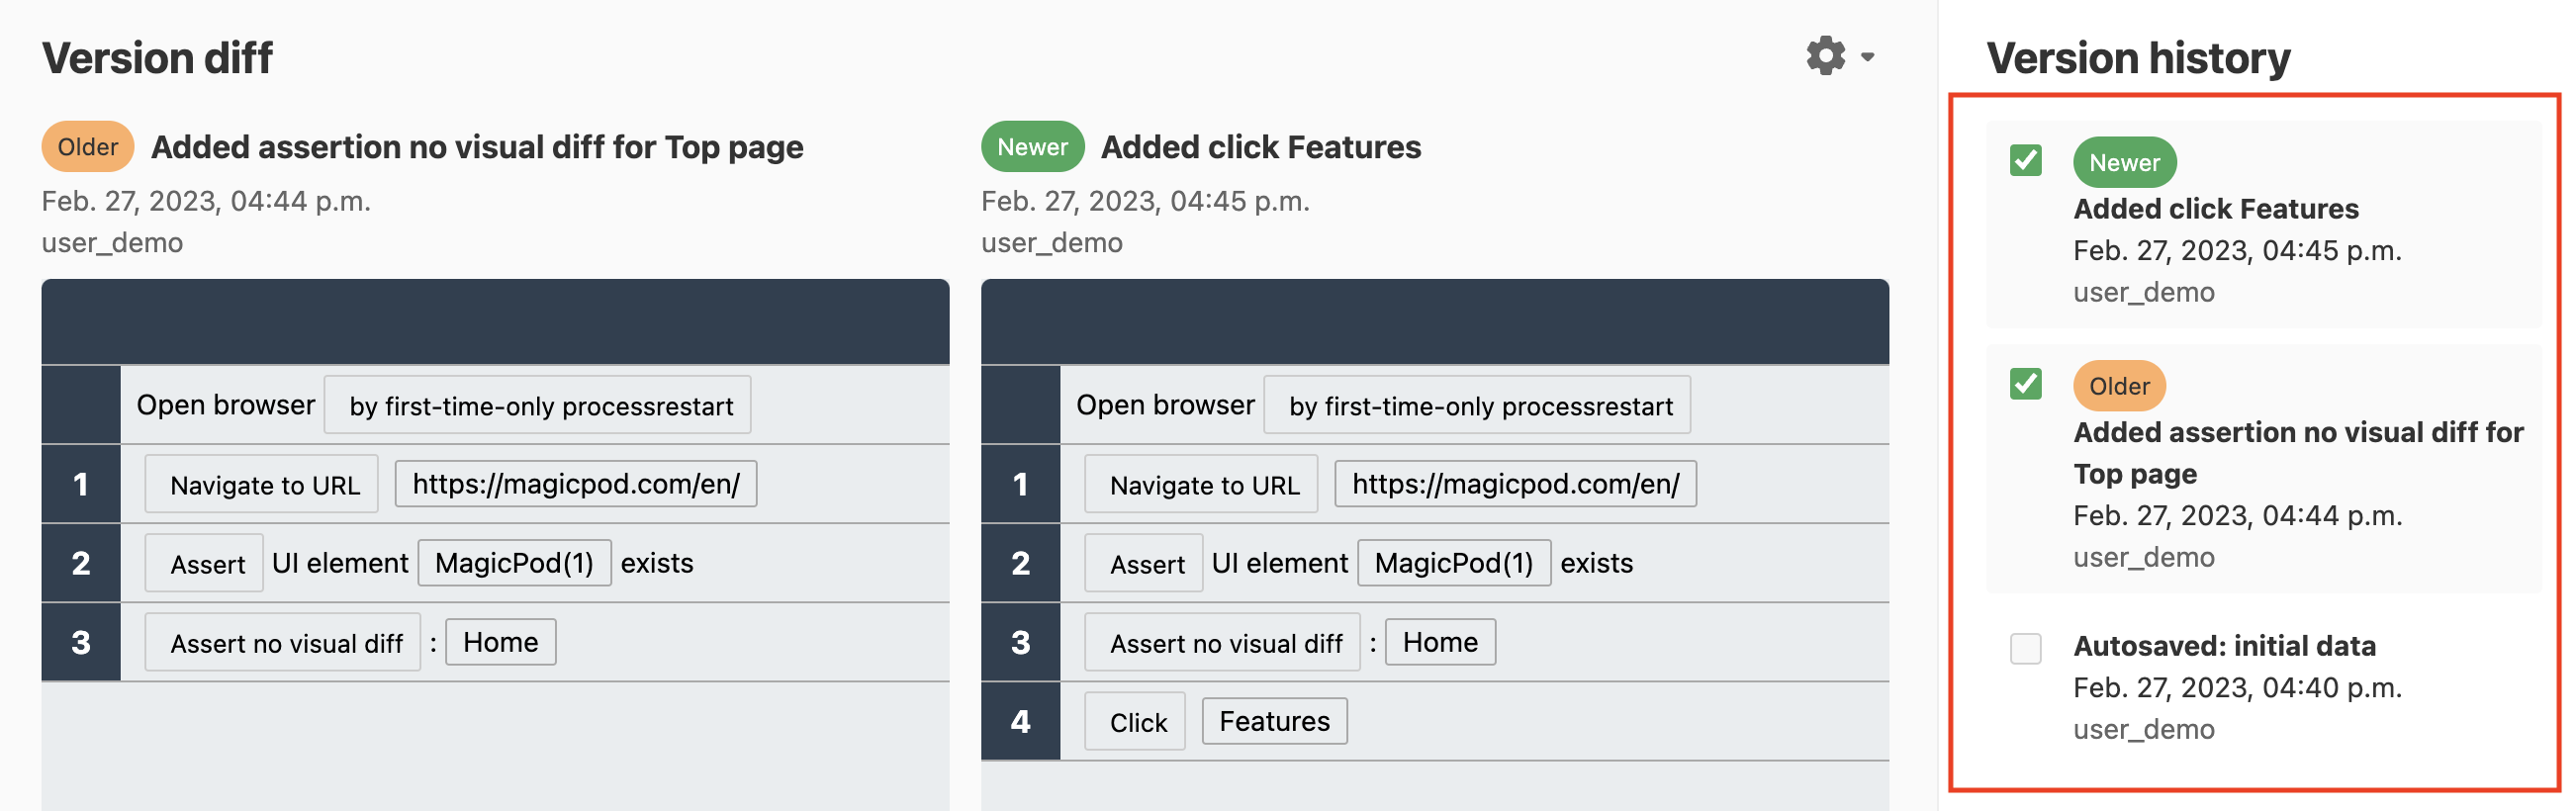Click "Navigate to URL" command in Older panel

(262, 485)
